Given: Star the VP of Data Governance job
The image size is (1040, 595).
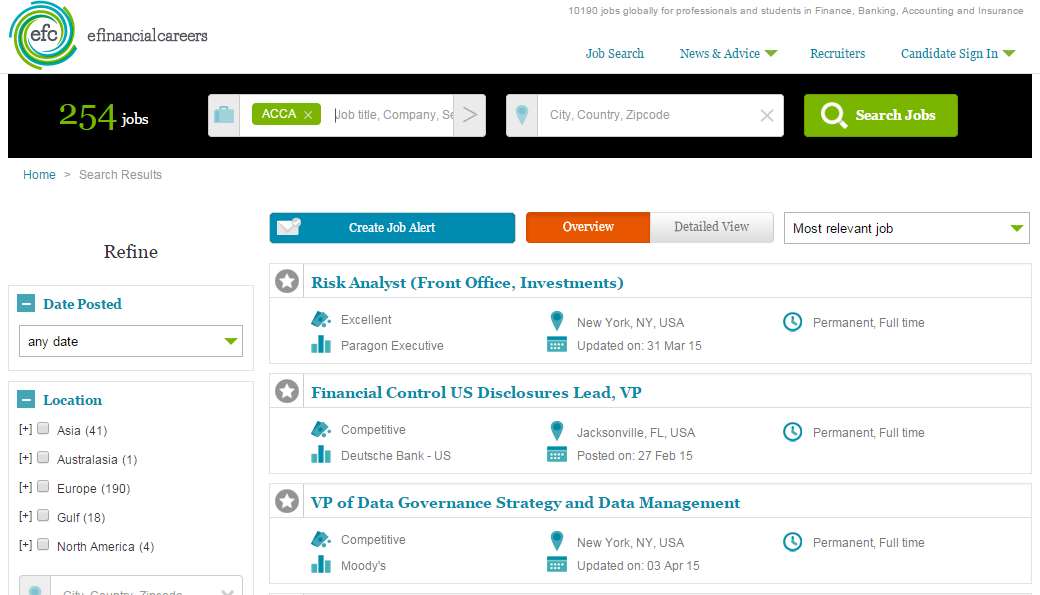Looking at the screenshot, I should pos(287,501).
